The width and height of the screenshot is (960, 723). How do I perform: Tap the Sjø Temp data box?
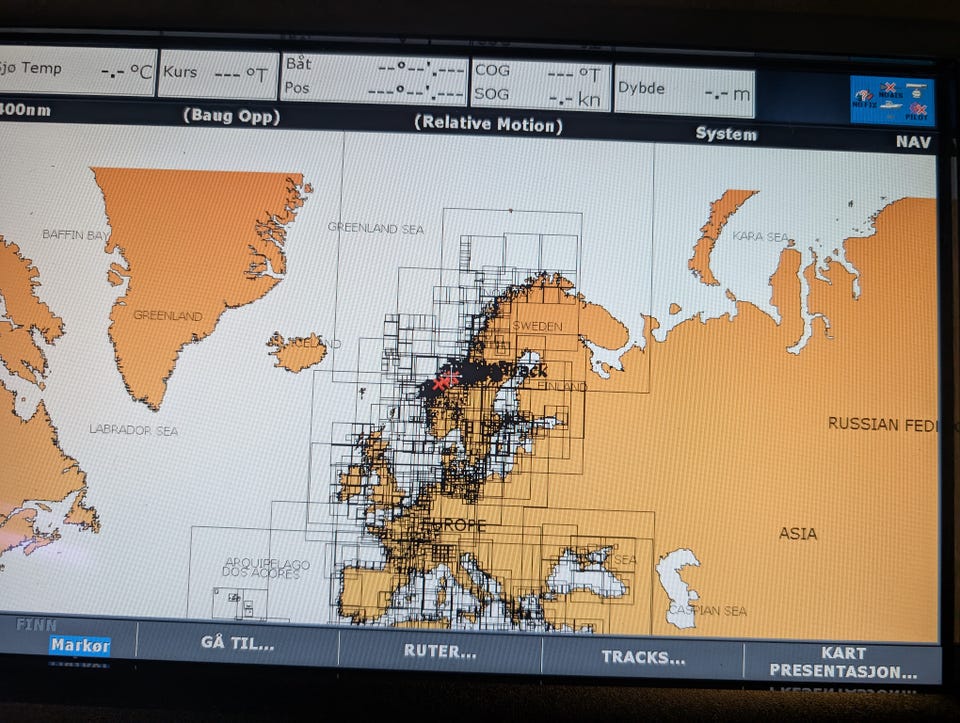[77, 70]
